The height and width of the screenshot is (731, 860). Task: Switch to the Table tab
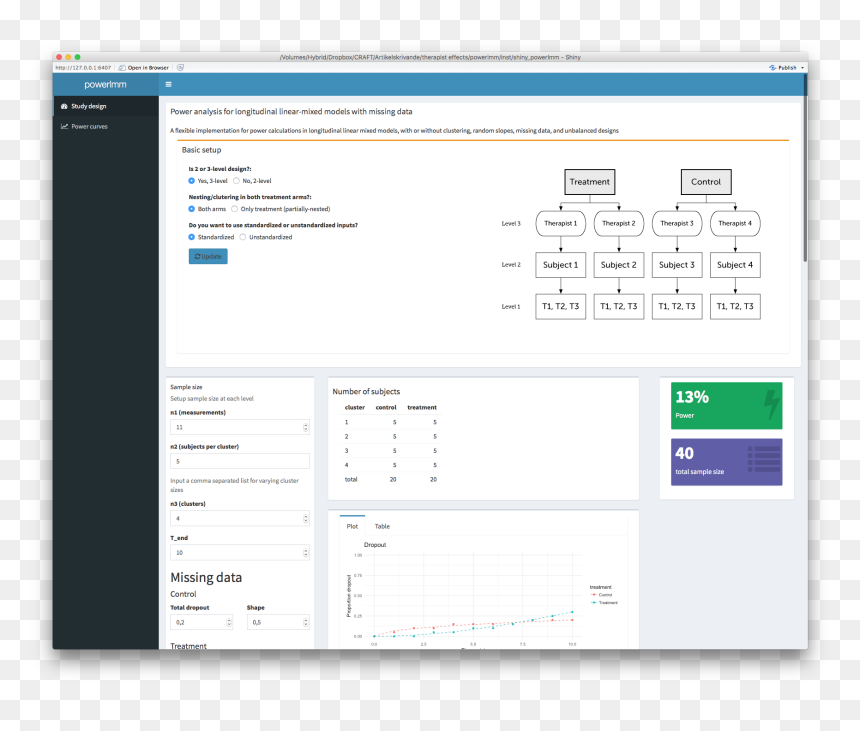382,526
